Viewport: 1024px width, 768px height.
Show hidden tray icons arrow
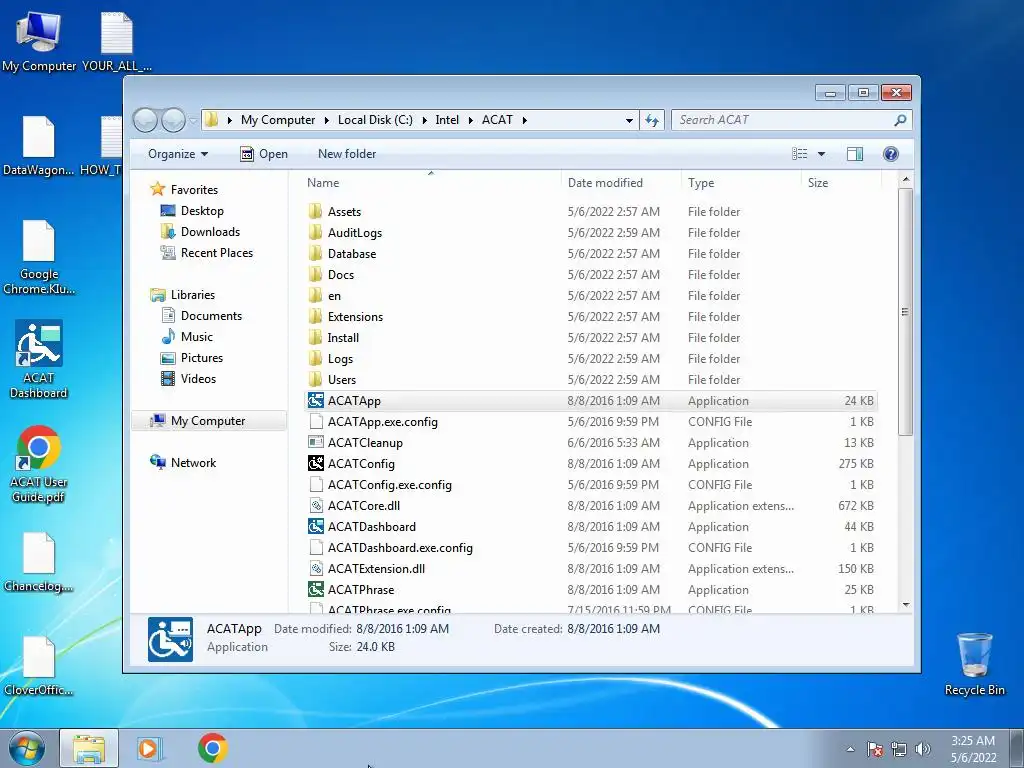coord(850,749)
